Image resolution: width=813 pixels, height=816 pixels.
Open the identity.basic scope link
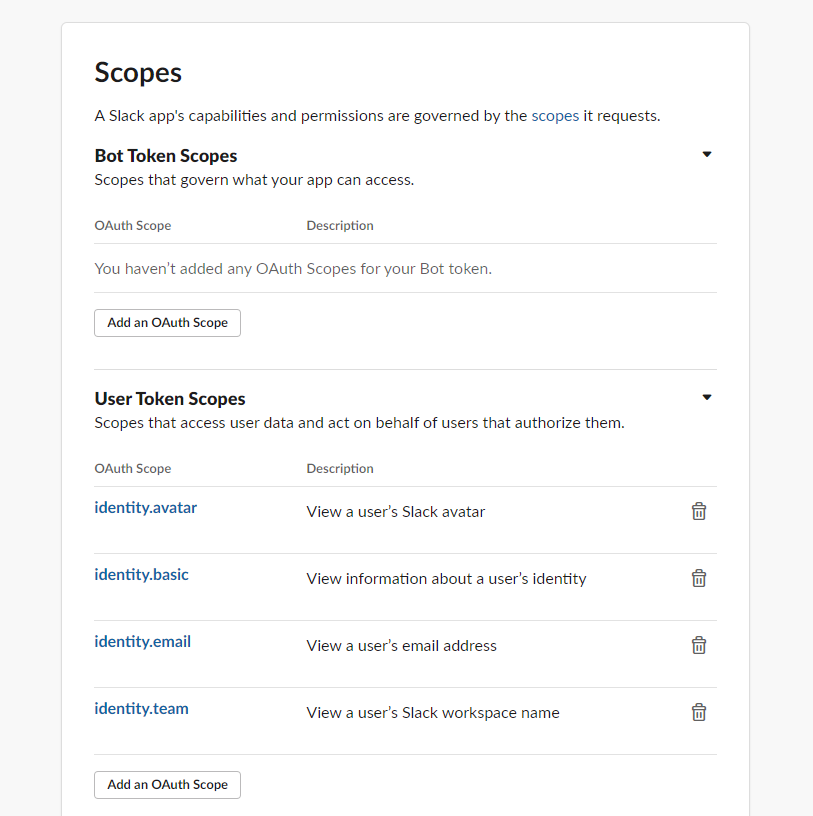(x=141, y=575)
